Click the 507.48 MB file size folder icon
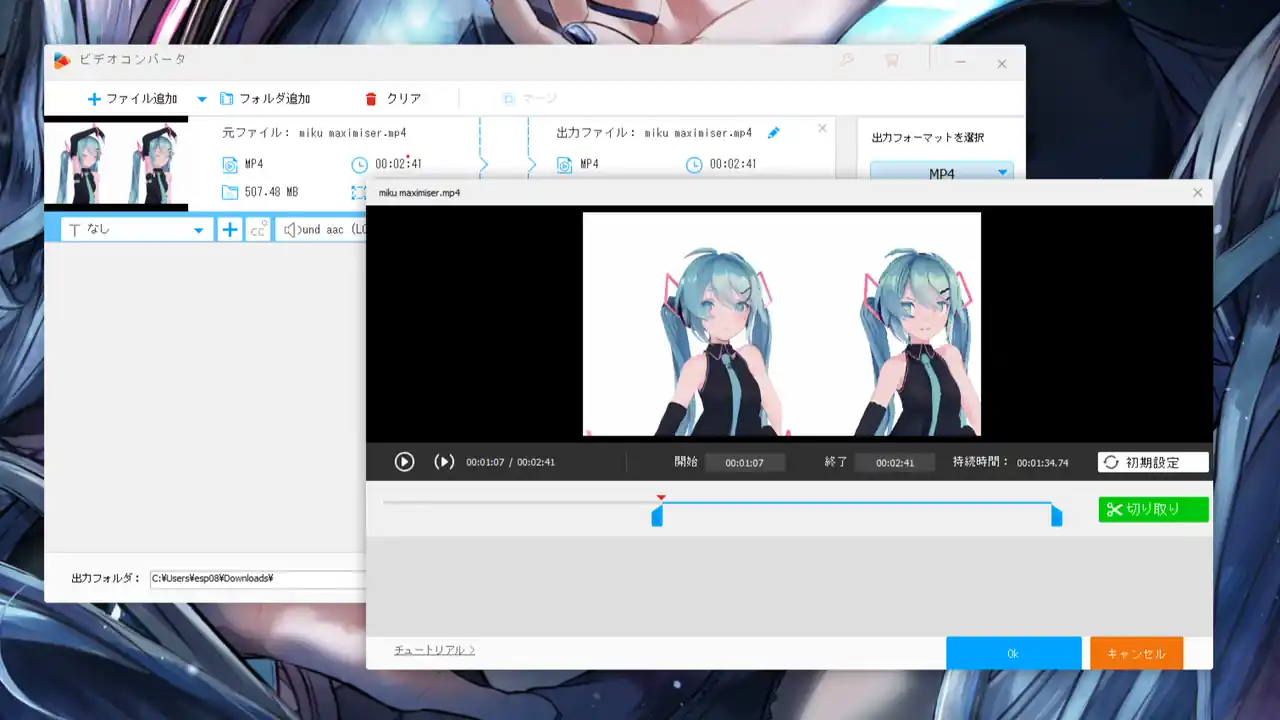1280x720 pixels. click(x=229, y=192)
